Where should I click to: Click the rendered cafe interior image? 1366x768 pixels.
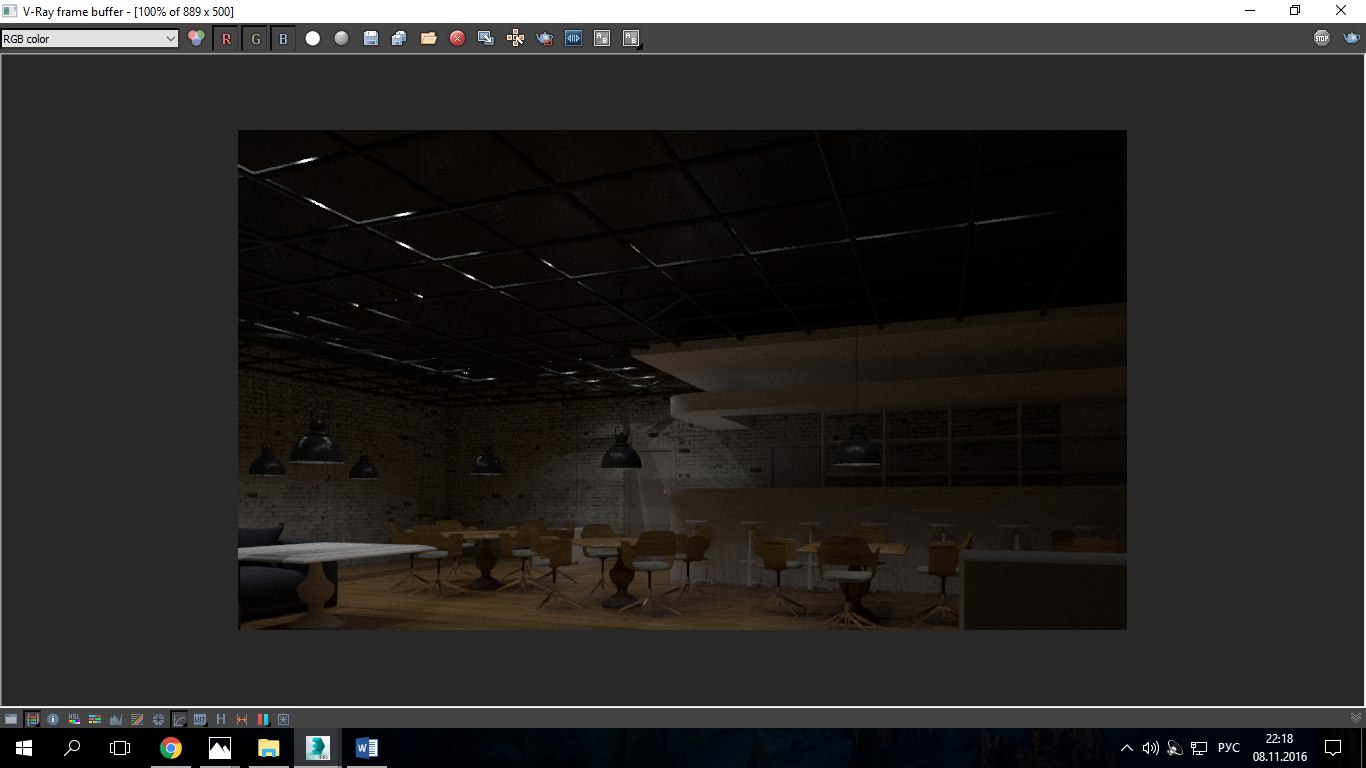[682, 380]
